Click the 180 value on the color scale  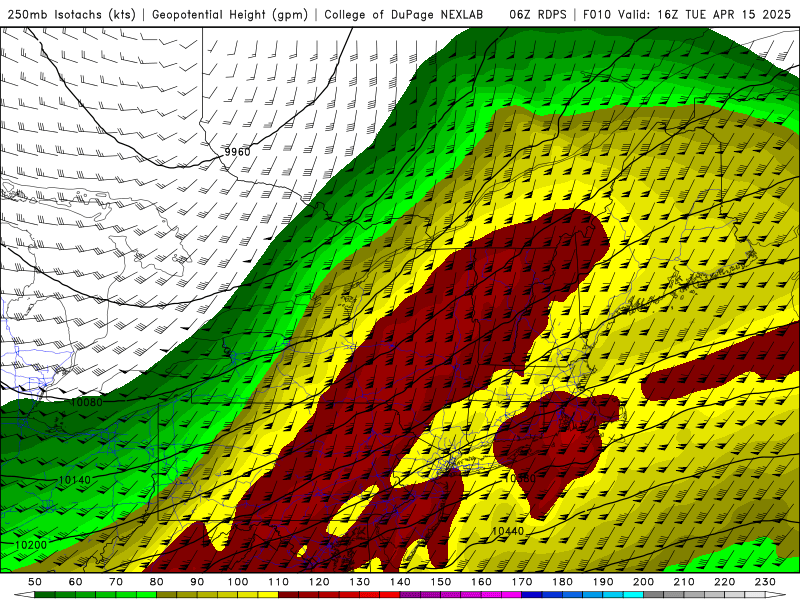[562, 582]
